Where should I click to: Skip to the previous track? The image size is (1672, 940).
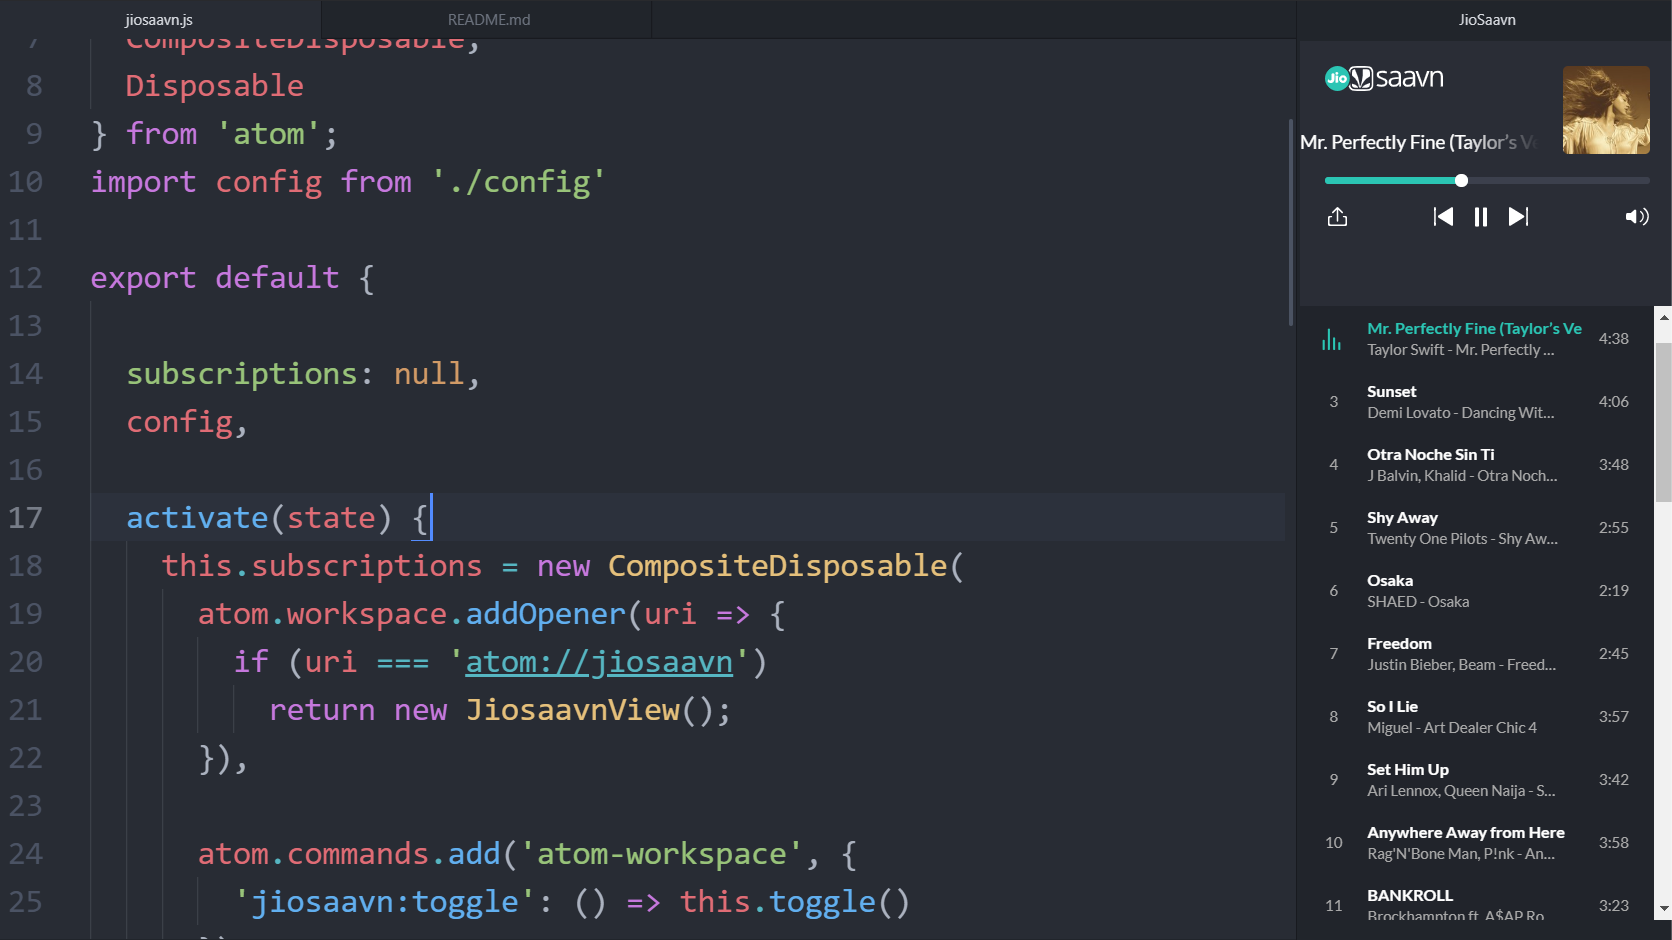1443,217
